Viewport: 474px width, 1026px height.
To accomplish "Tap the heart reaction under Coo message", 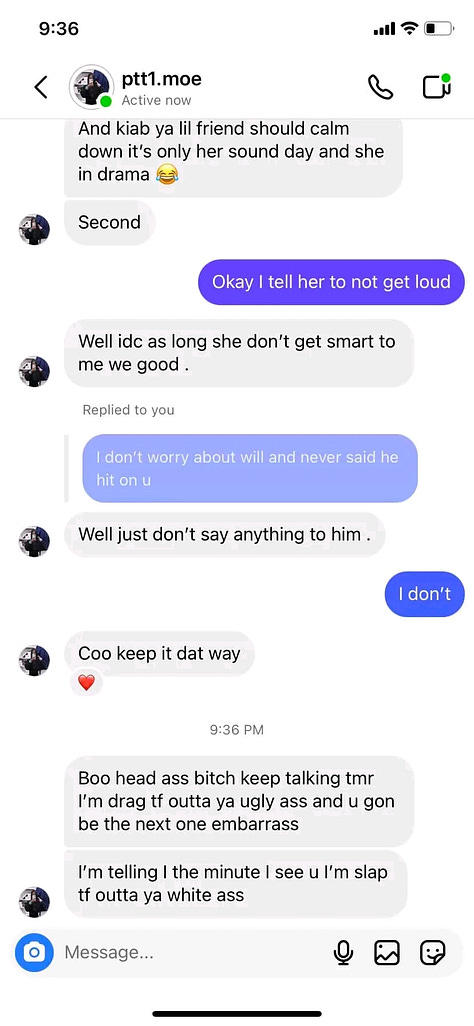I will click(x=86, y=683).
